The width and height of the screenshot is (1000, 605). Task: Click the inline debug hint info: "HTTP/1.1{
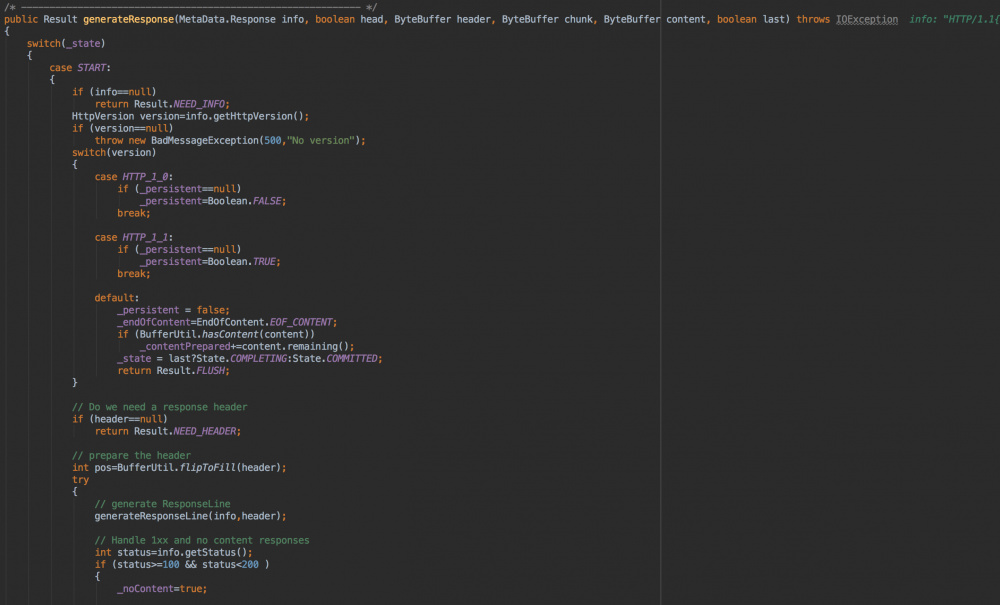[x=954, y=19]
